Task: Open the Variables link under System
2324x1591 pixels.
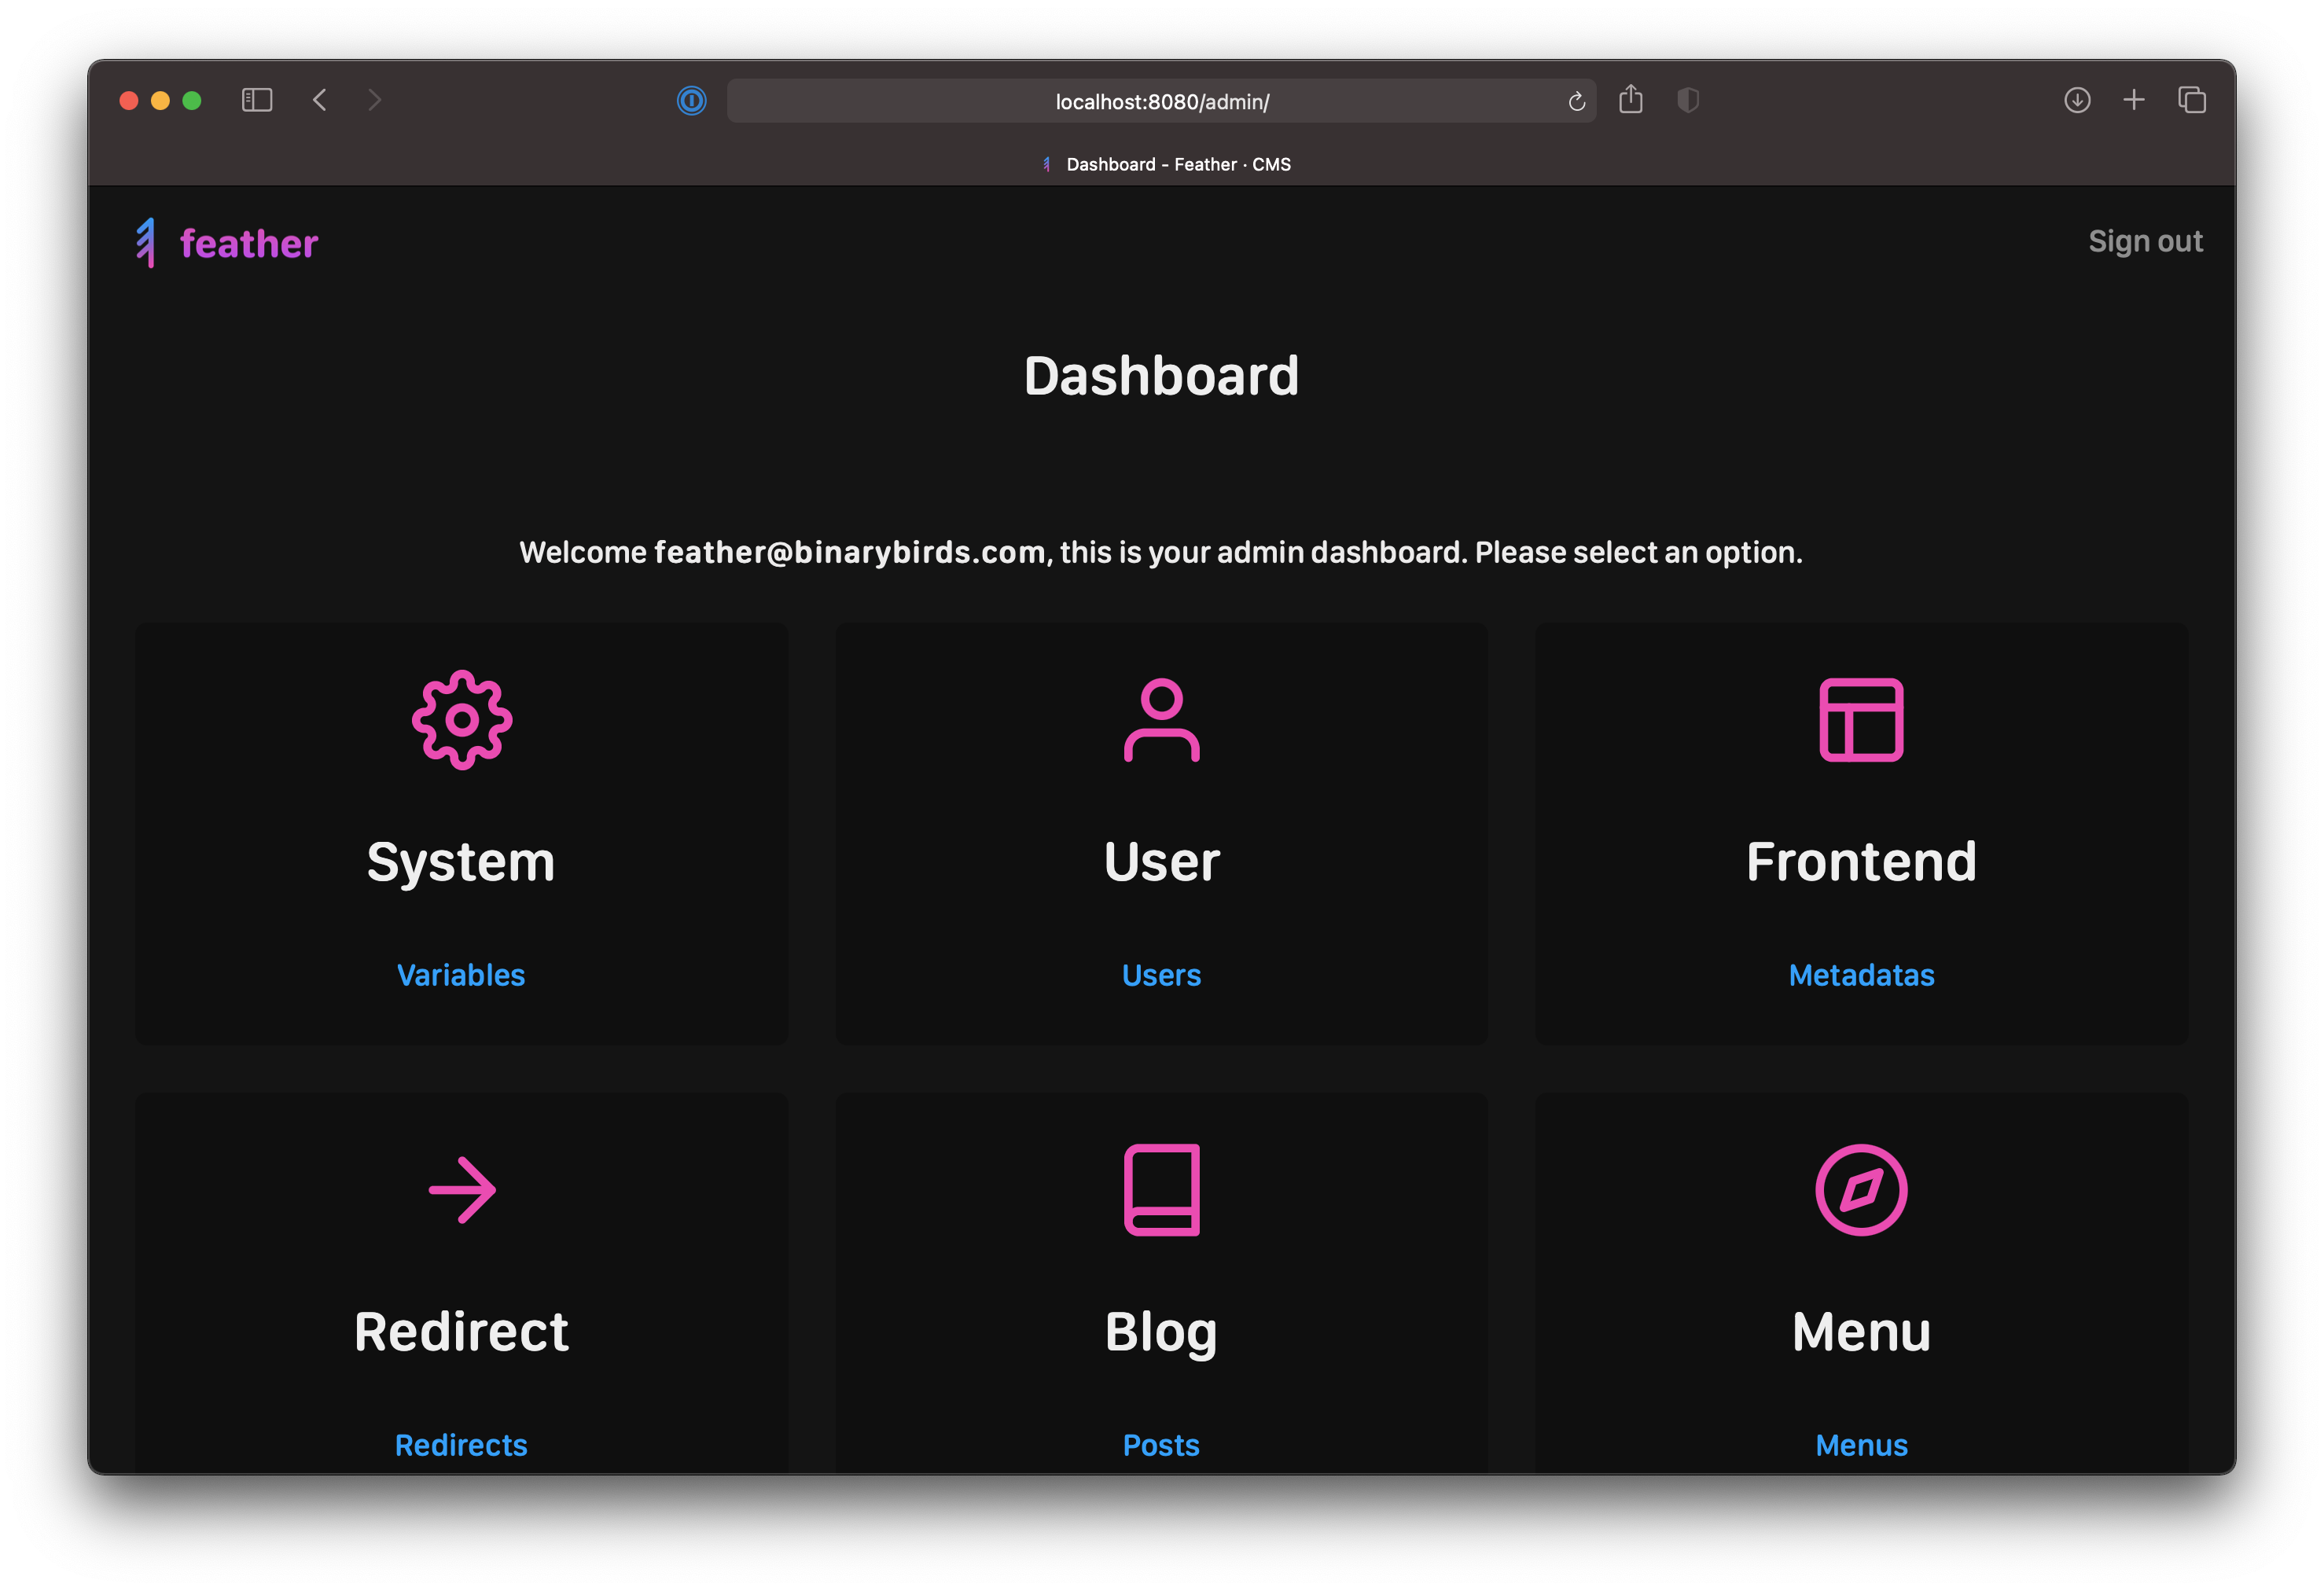Action: [461, 975]
